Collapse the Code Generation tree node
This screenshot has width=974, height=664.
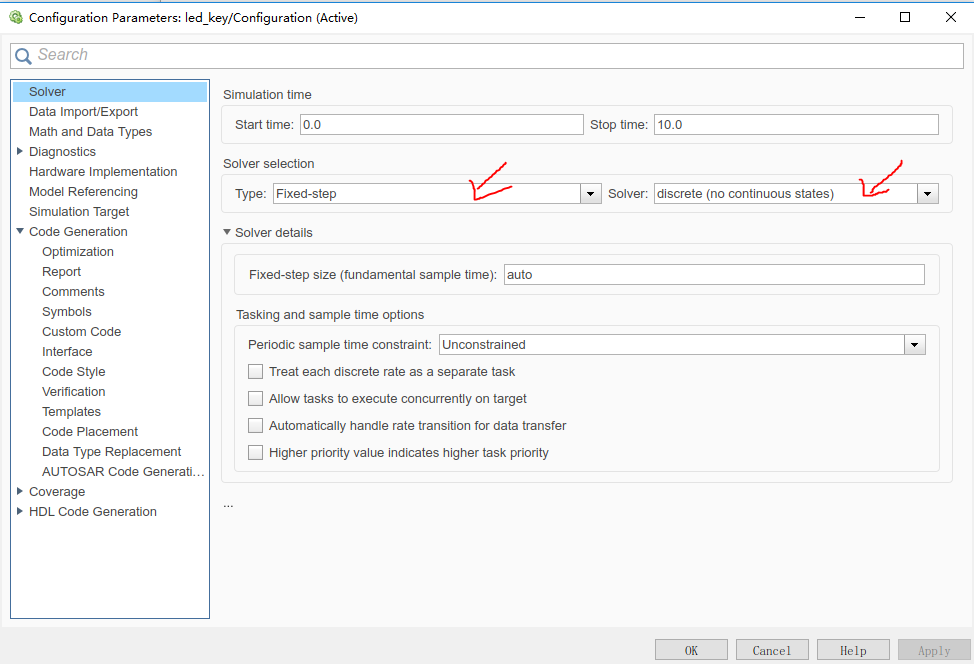(x=20, y=231)
